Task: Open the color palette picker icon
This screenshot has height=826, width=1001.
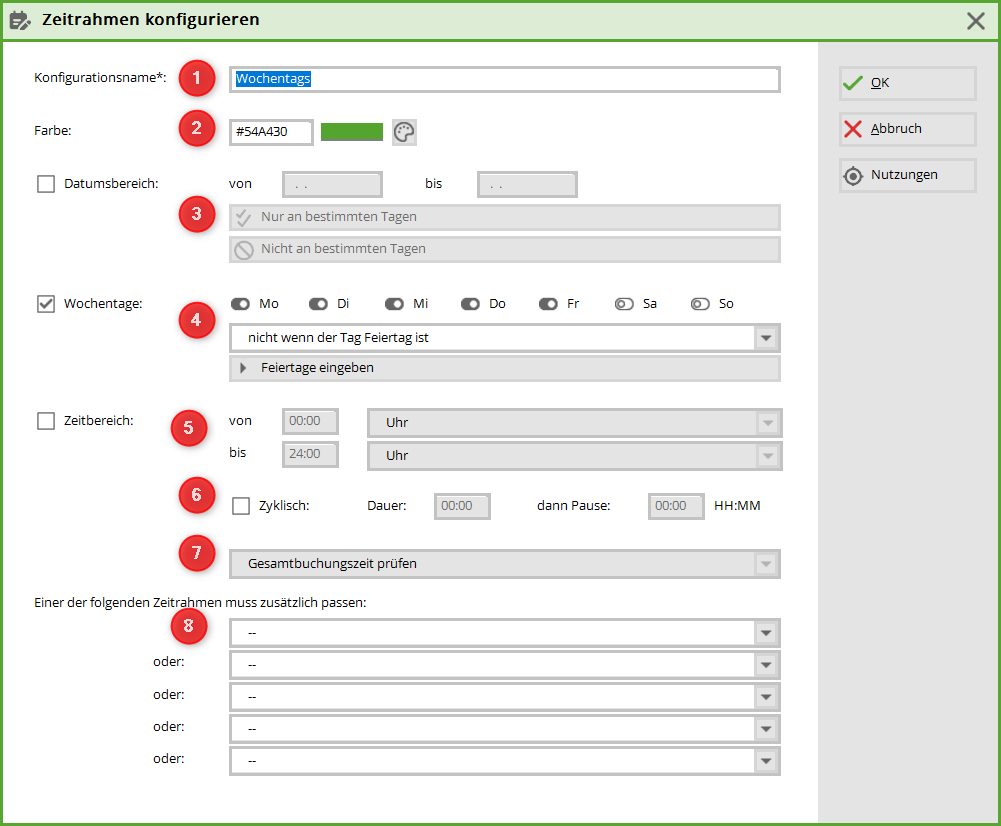Action: coord(404,132)
